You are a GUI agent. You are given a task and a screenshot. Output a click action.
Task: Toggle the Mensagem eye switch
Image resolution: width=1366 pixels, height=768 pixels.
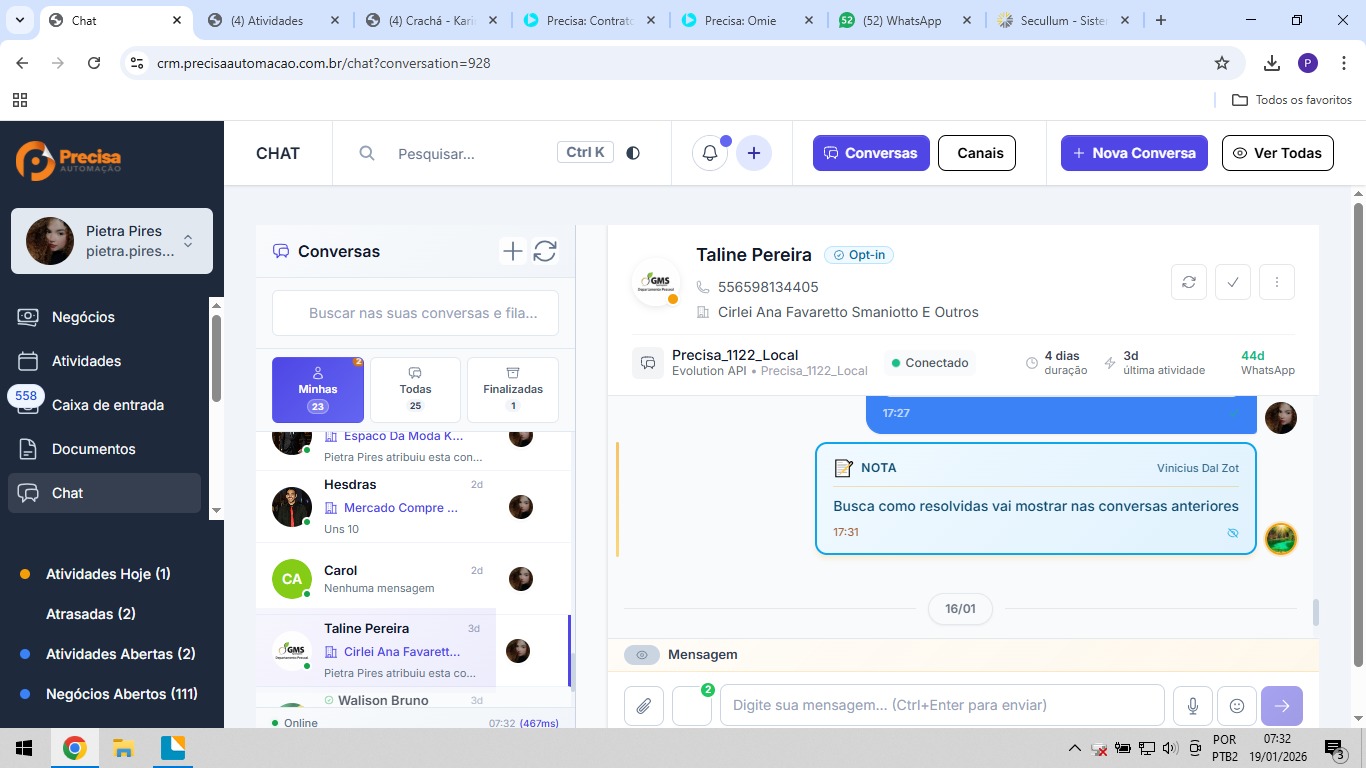[642, 655]
